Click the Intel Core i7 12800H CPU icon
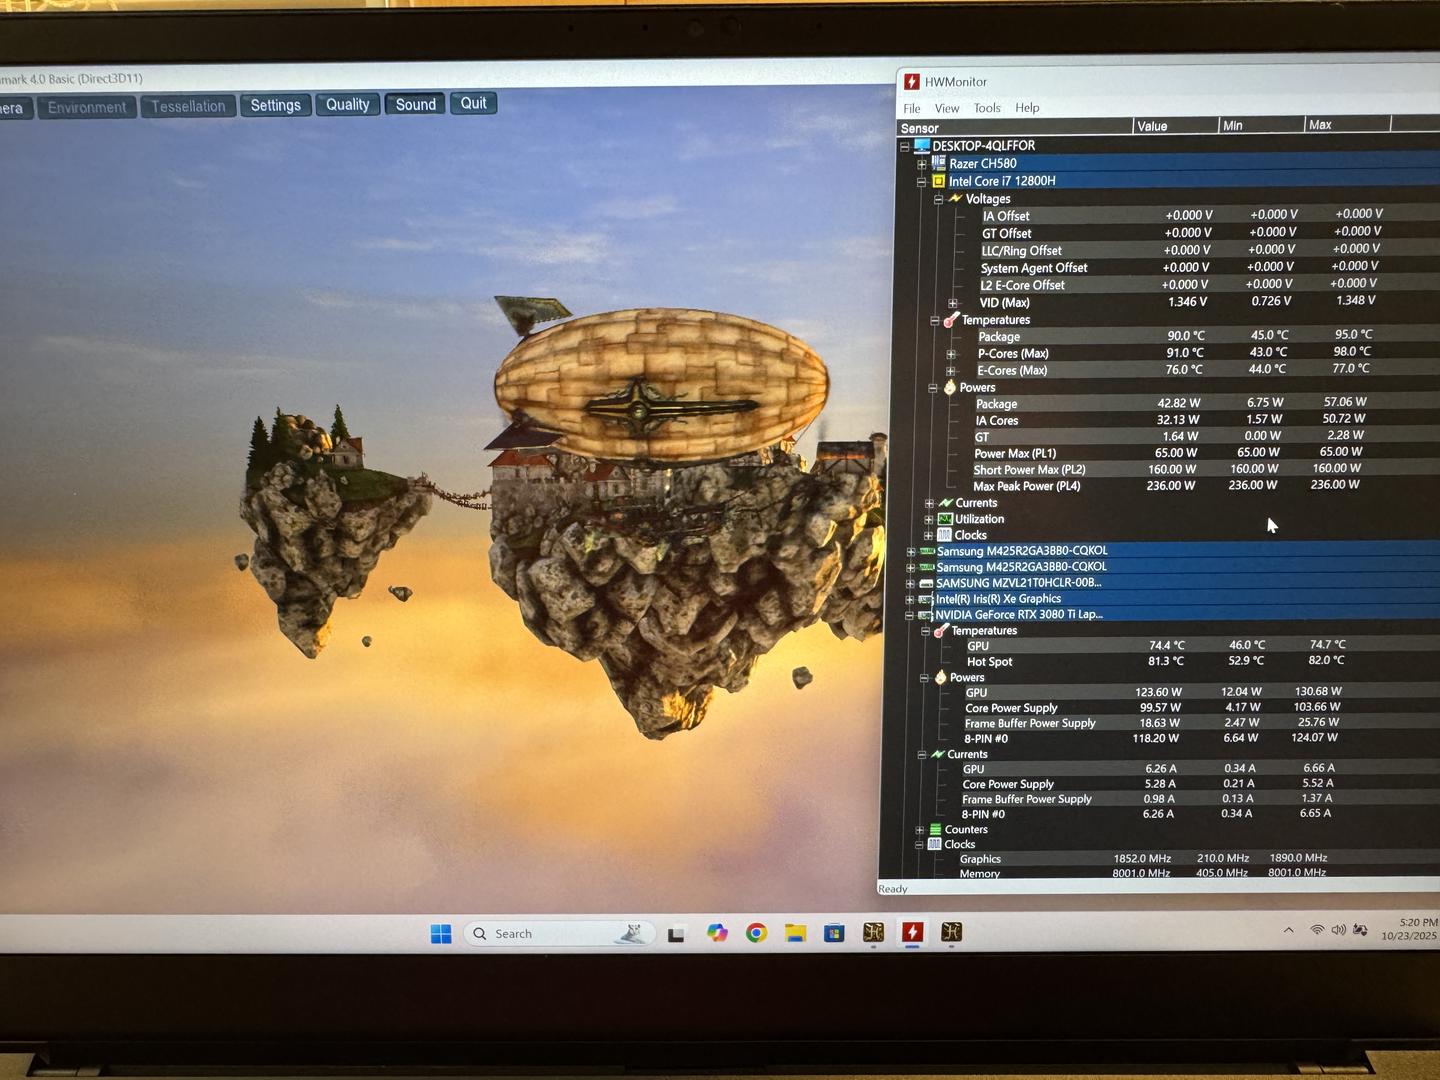 (x=938, y=181)
